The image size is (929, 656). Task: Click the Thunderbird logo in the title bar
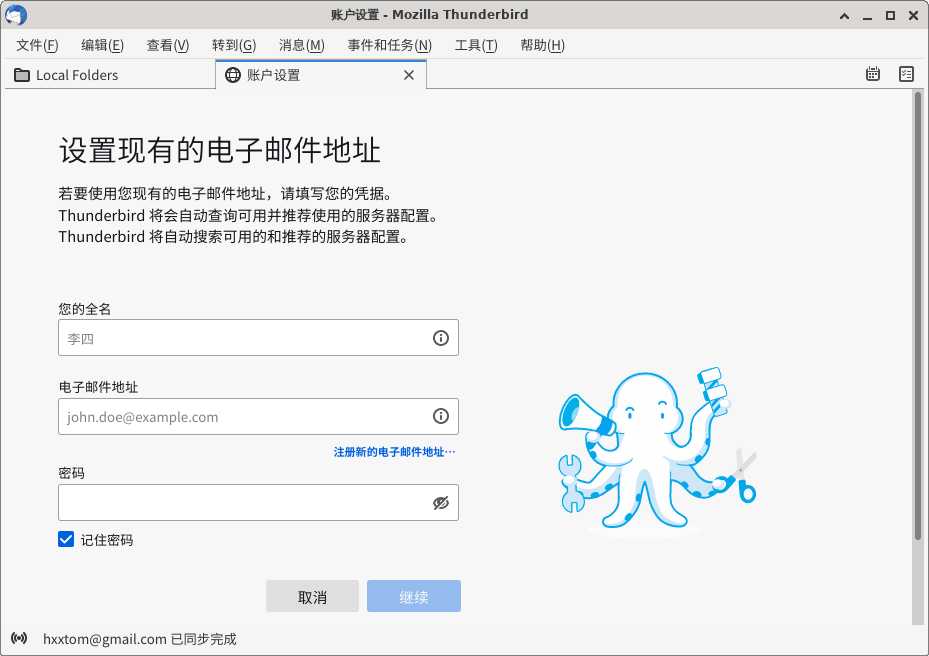tap(15, 15)
